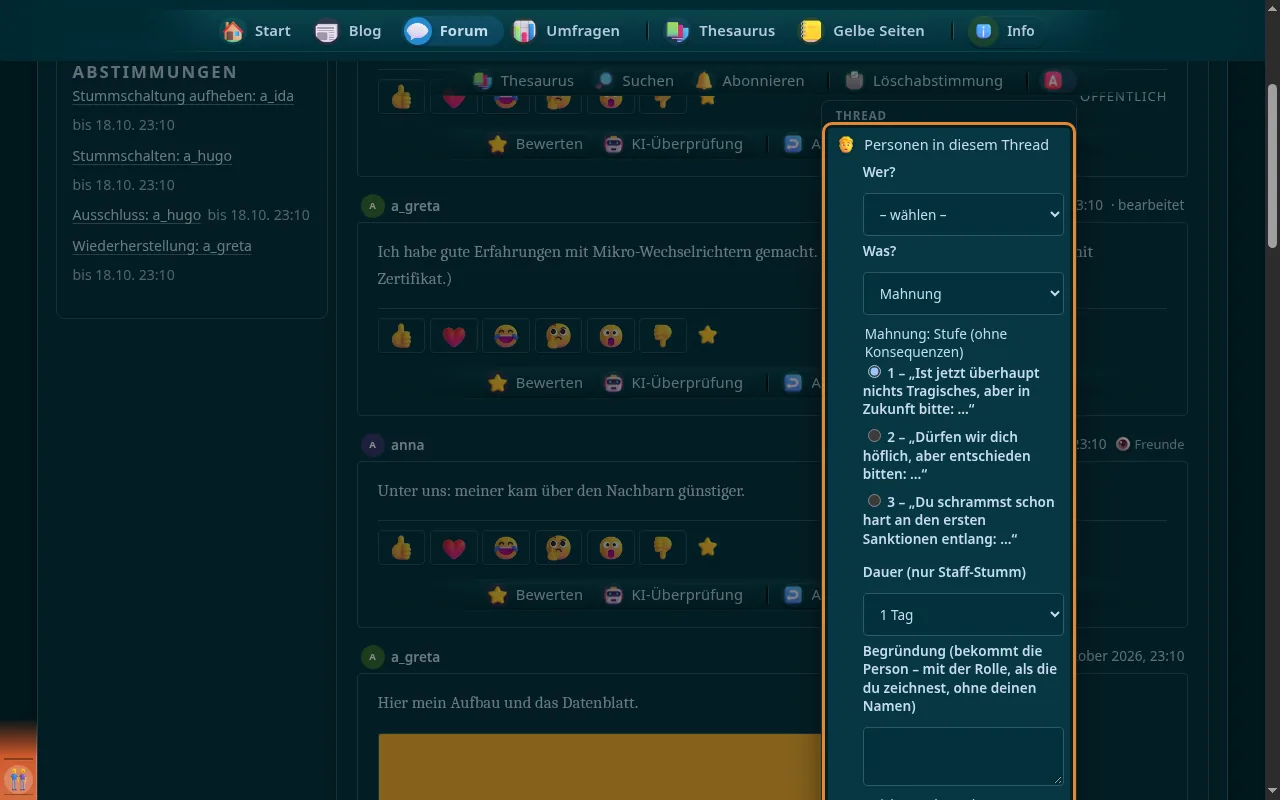
Task: Open the 'Was?' dropdown showing Mahnung
Action: [x=963, y=294]
